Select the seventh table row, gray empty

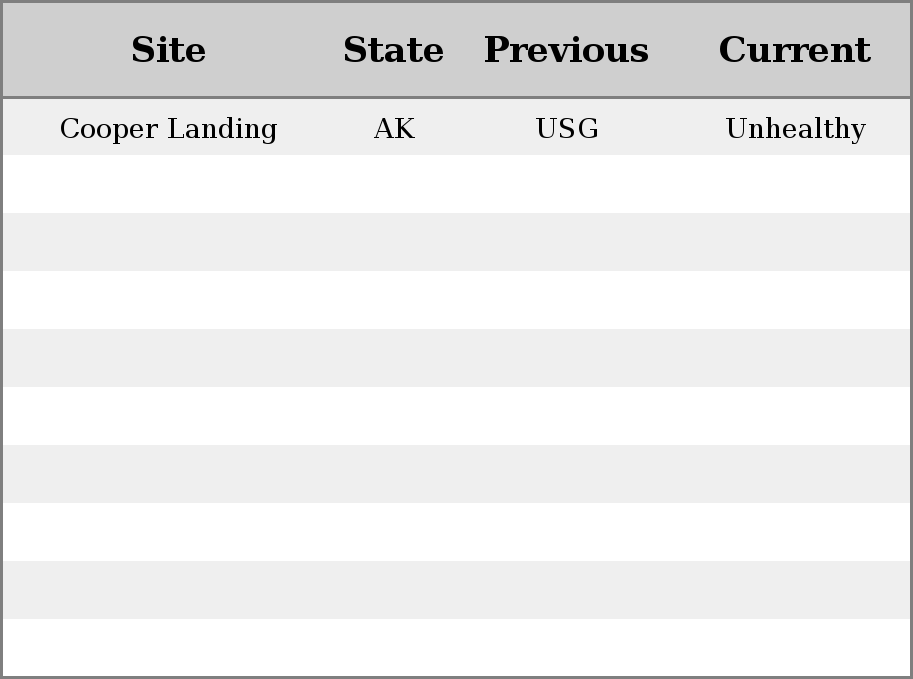[456, 473]
